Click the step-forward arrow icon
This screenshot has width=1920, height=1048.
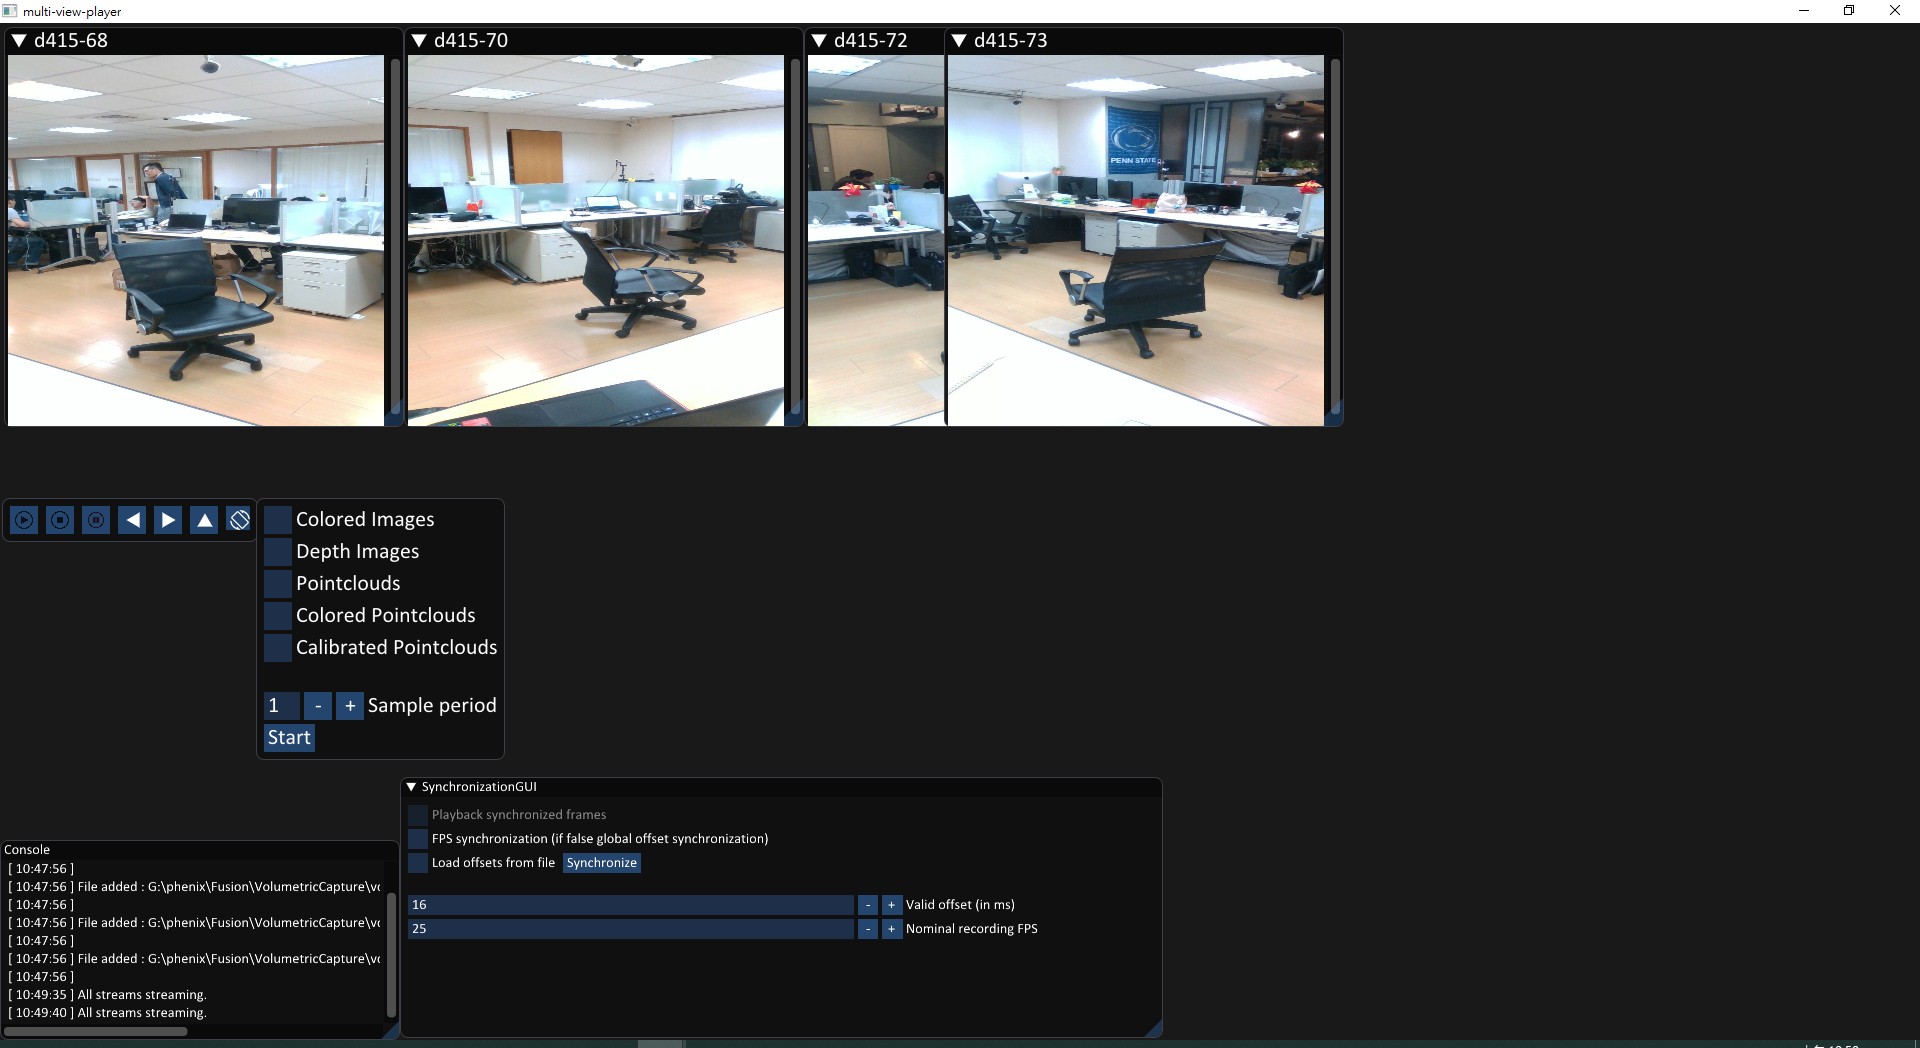pyautogui.click(x=167, y=520)
